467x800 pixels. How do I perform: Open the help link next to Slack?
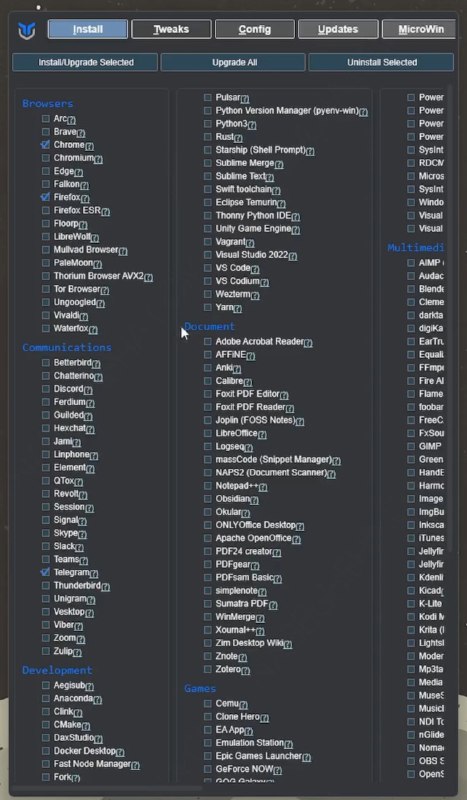(x=79, y=548)
